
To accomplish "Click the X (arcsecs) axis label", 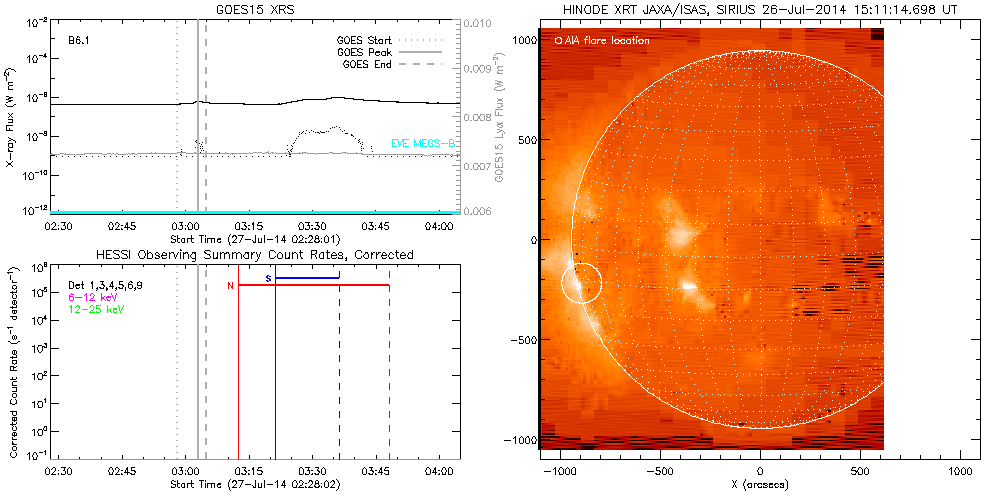I will coord(761,485).
